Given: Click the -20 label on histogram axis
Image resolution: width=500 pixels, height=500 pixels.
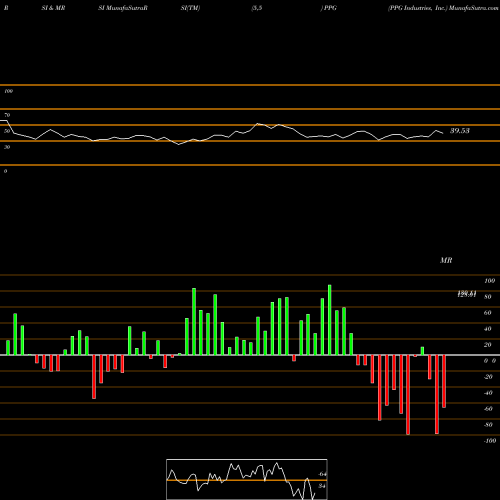Looking at the screenshot, I should coord(488,377).
